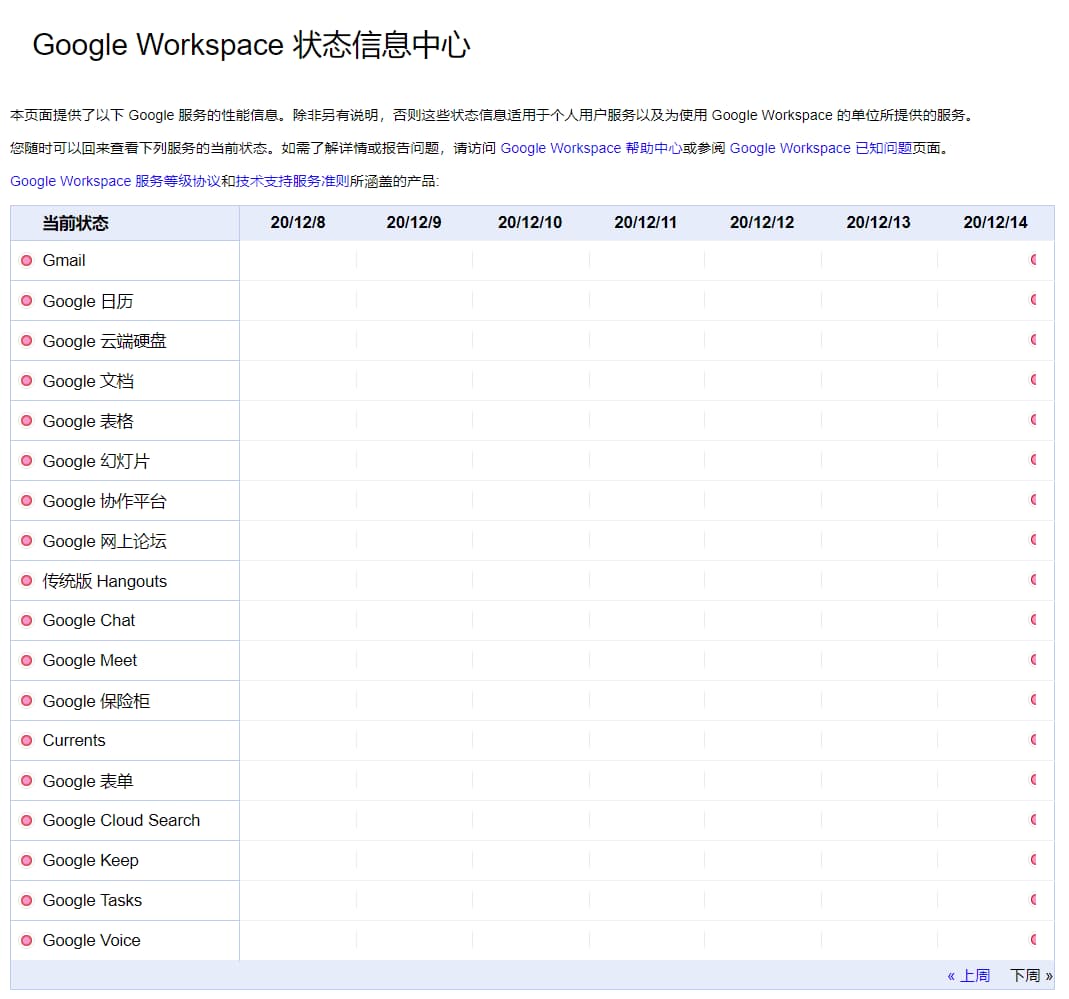
Task: Click the 20/12/13 date header
Action: (878, 222)
